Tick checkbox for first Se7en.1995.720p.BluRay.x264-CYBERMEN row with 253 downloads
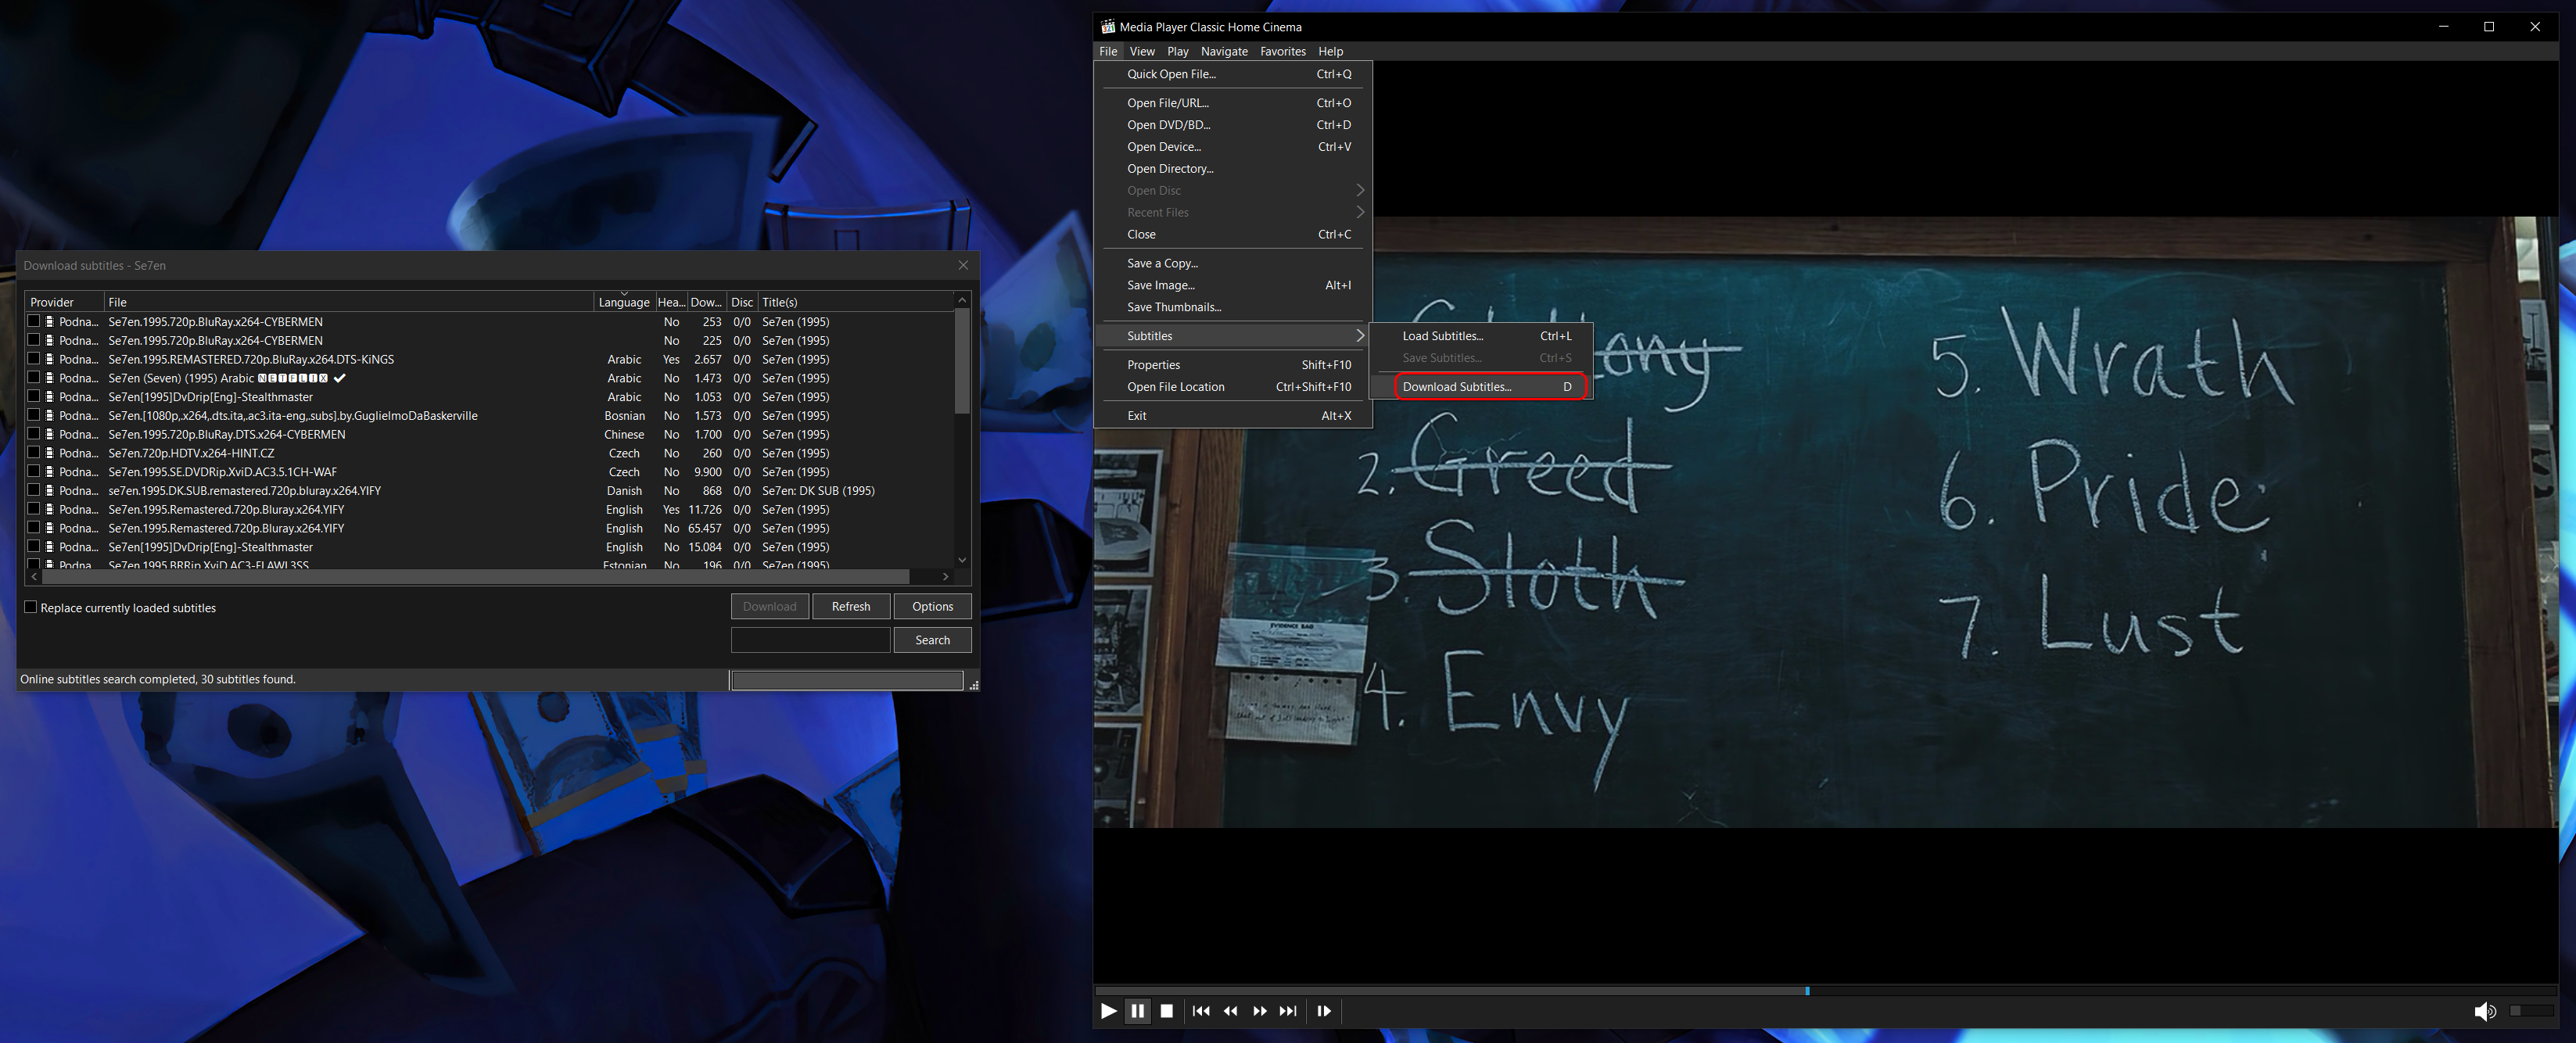Viewport: 2576px width, 1043px height. click(x=33, y=321)
